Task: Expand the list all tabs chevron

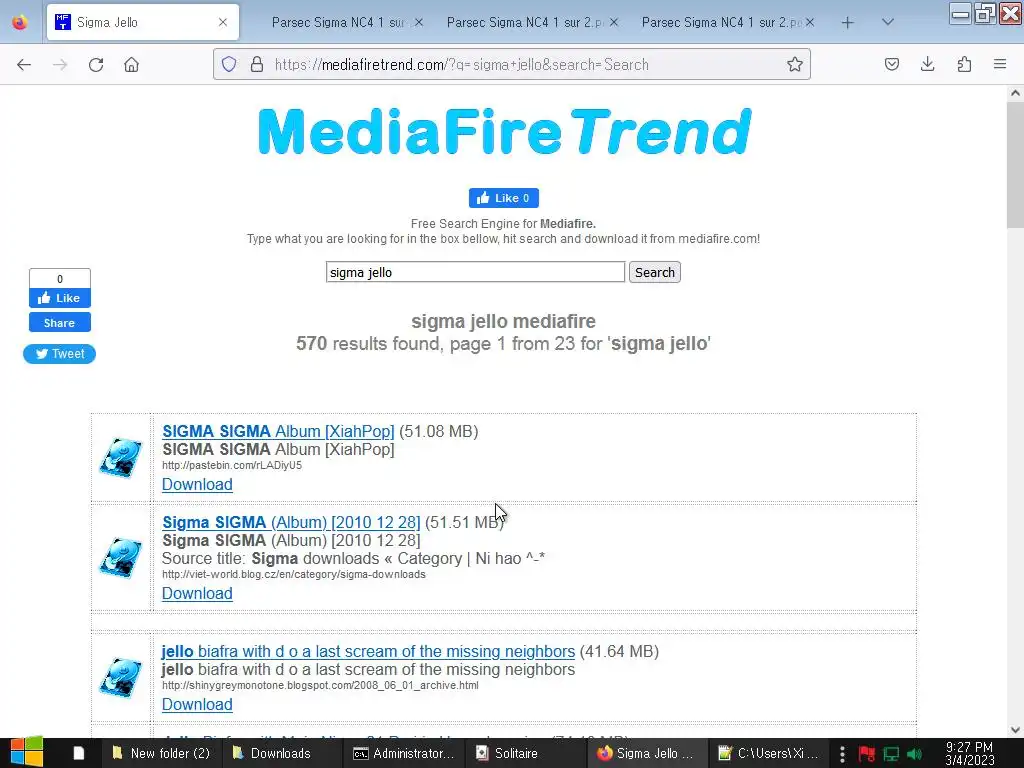Action: pos(888,22)
